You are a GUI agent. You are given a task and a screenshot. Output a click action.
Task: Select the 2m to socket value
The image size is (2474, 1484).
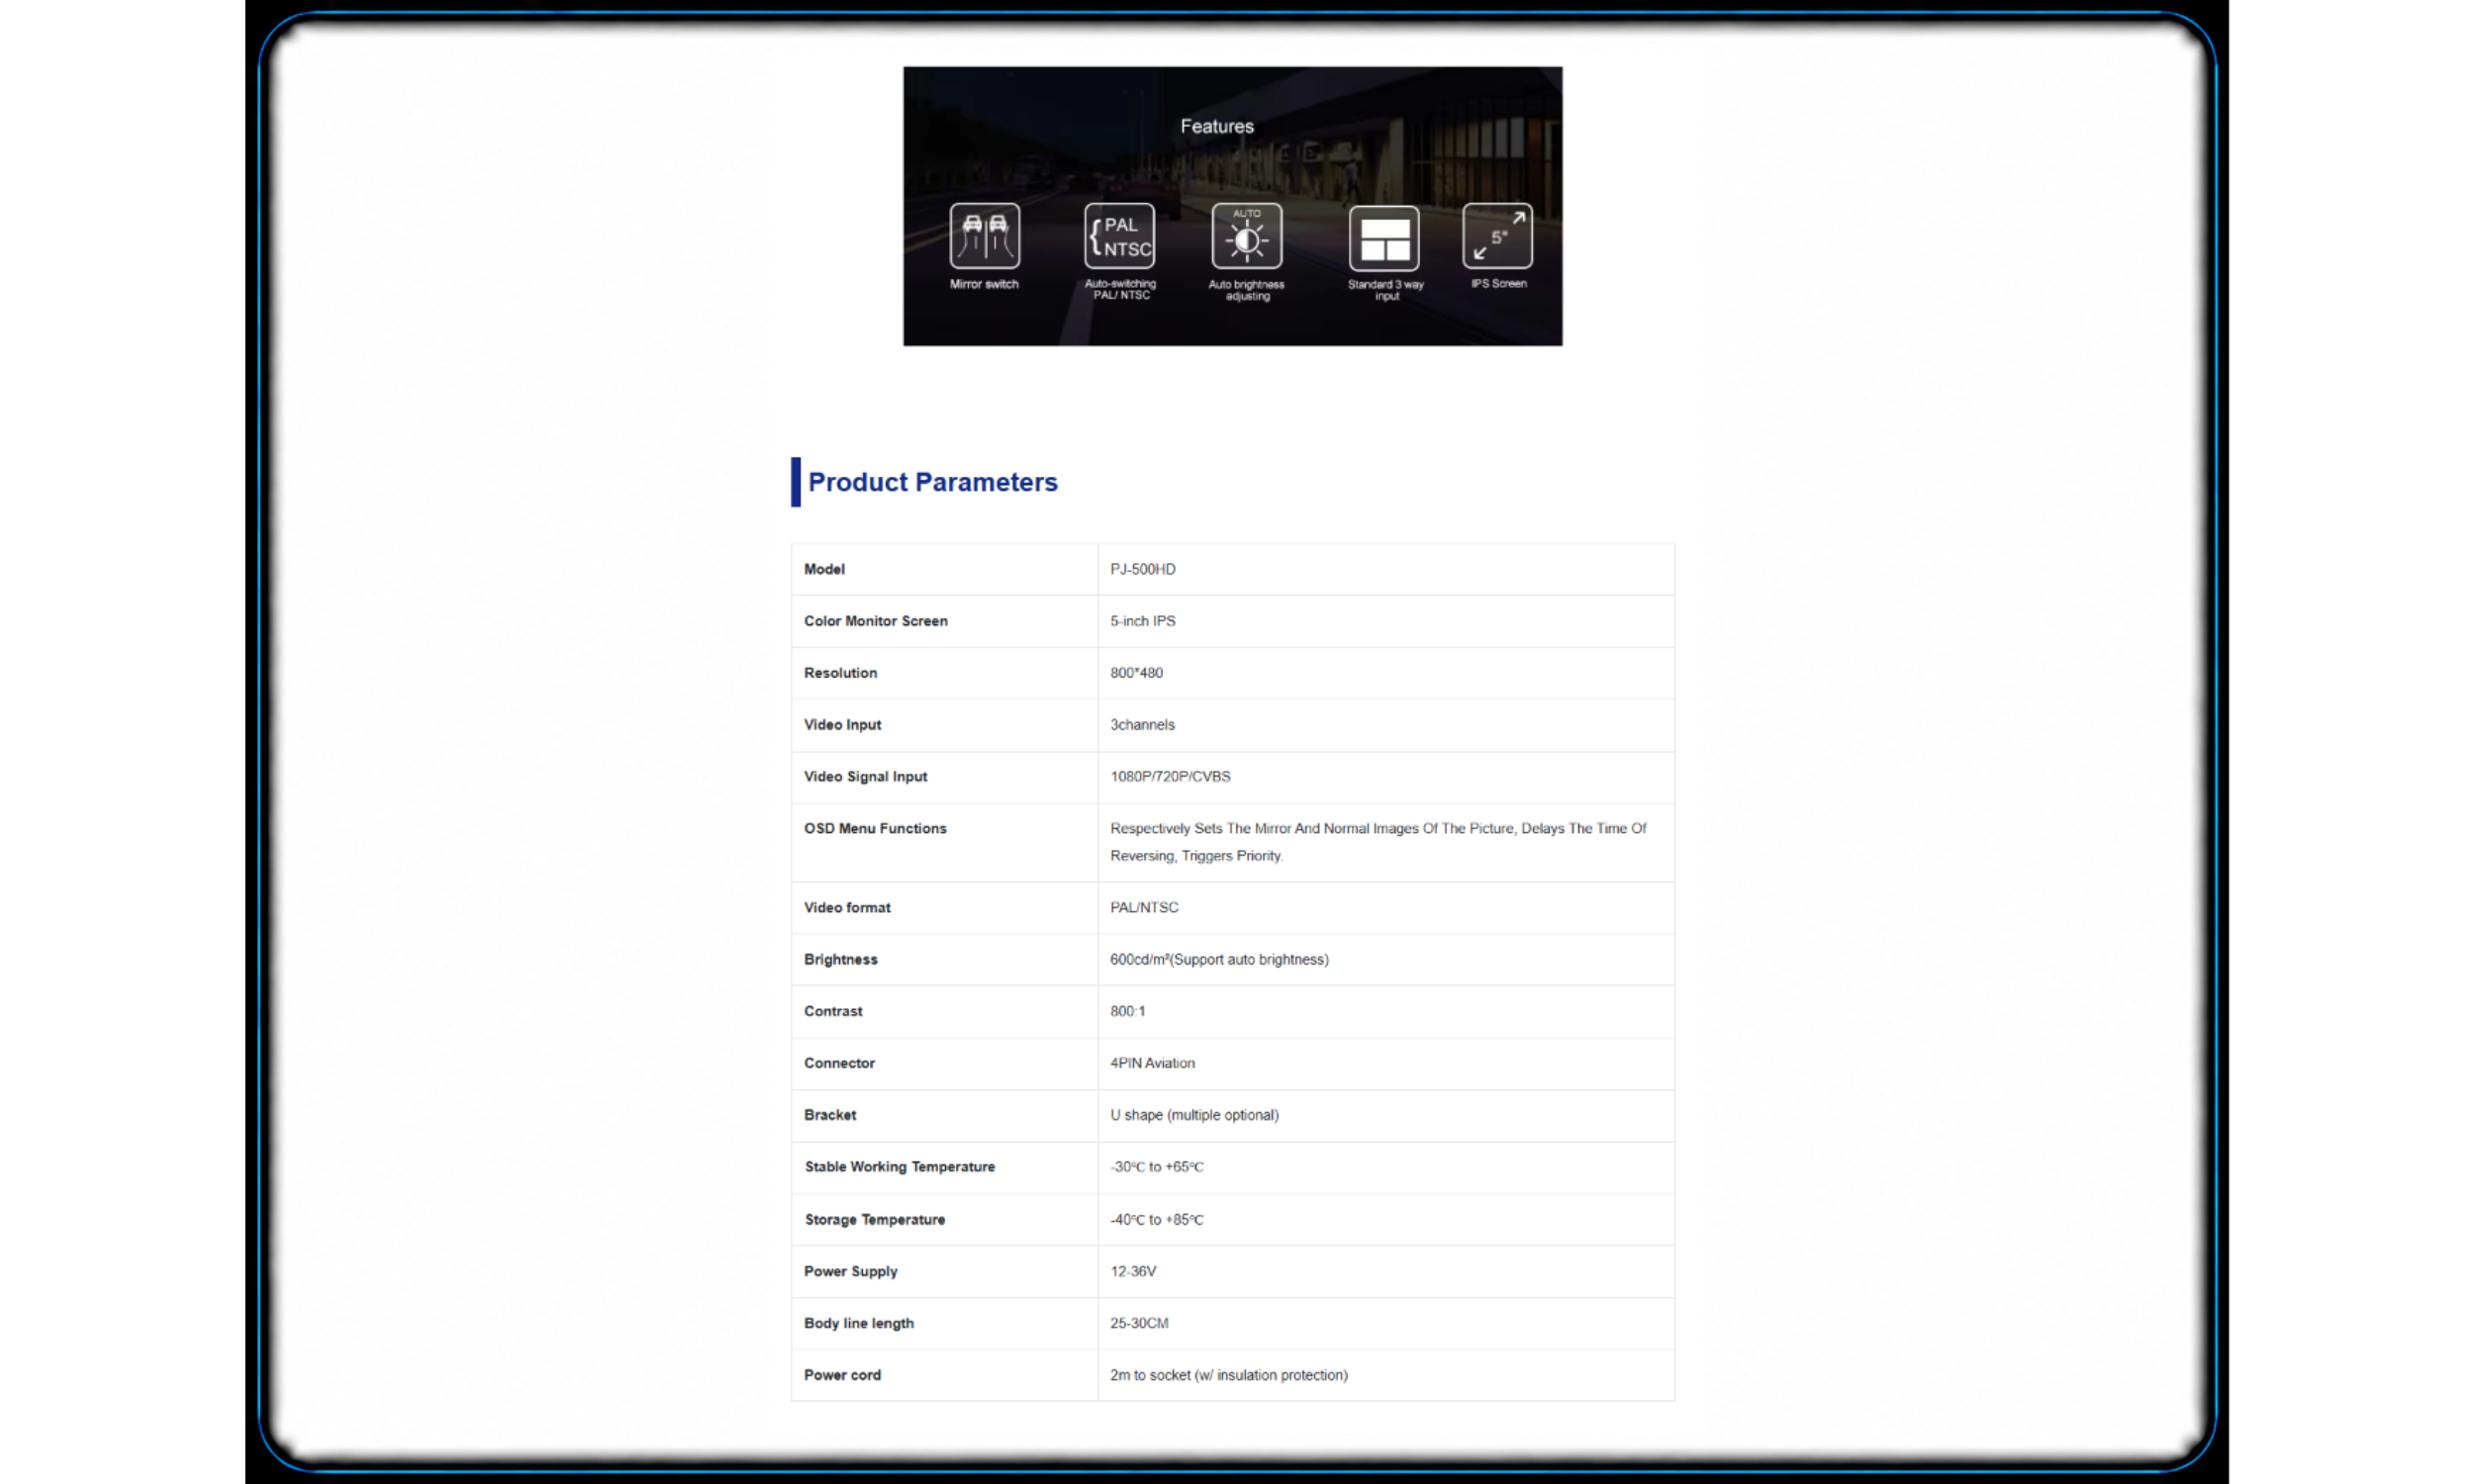point(1228,1376)
